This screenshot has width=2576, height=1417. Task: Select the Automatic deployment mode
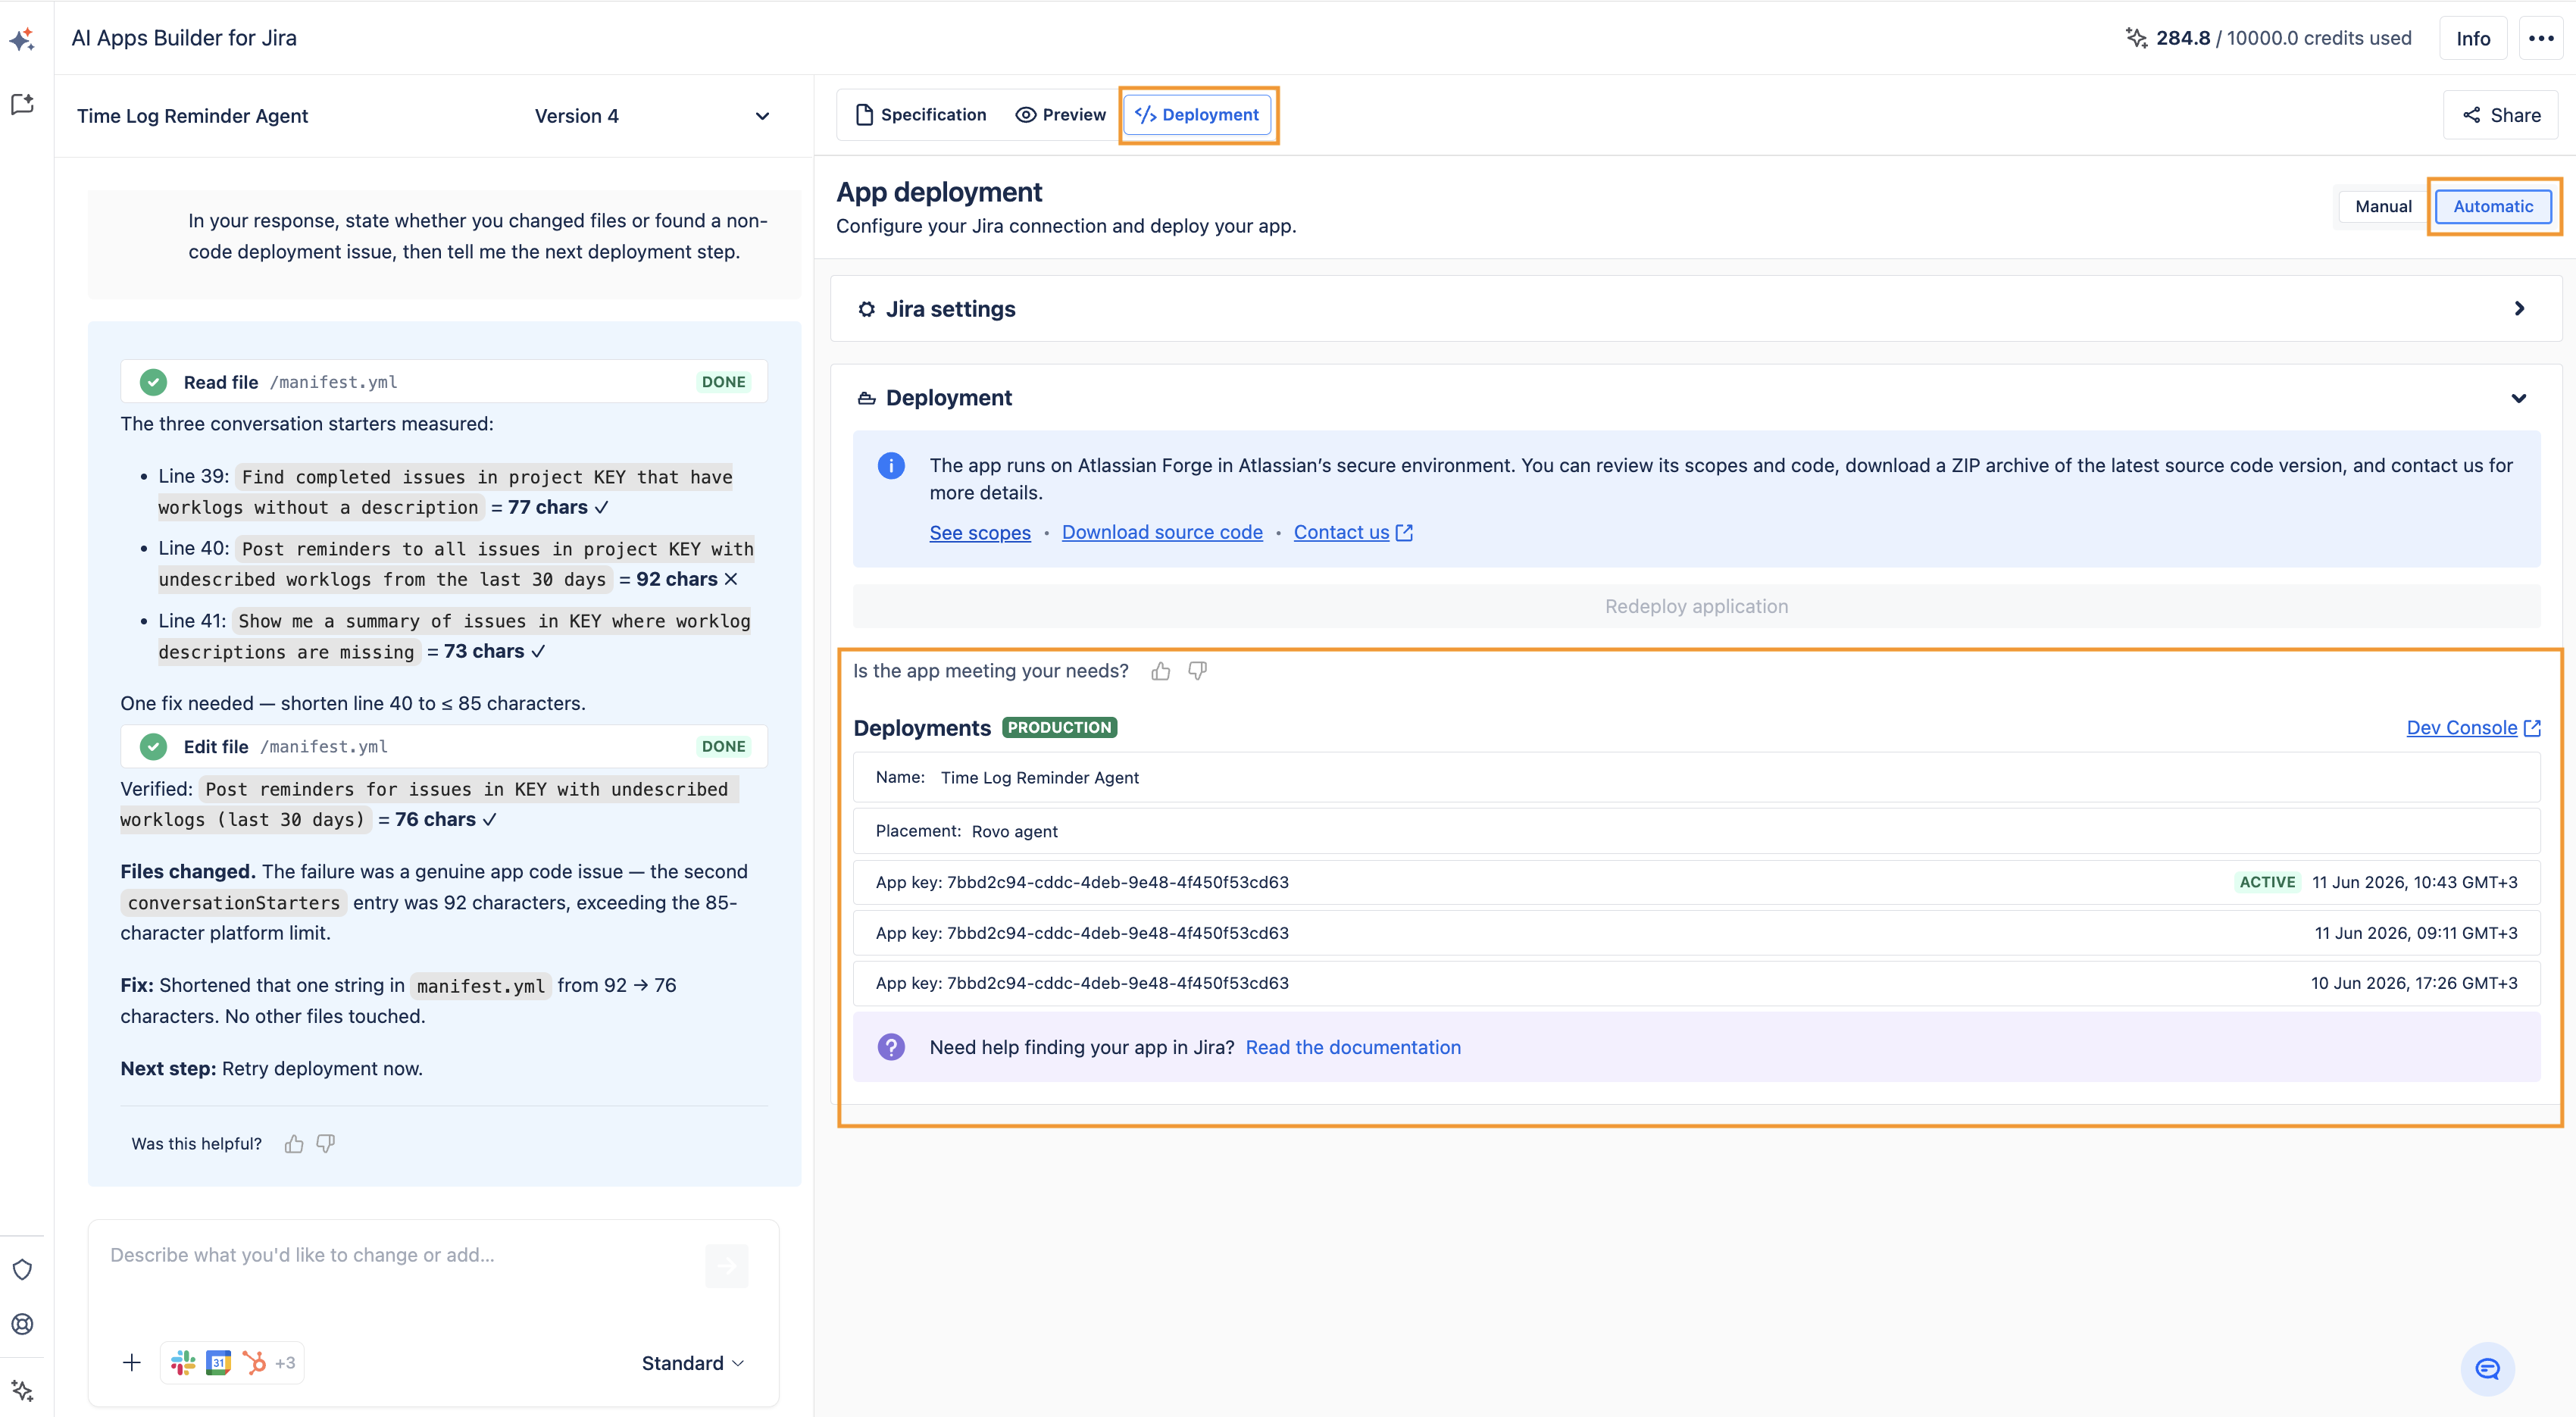point(2493,206)
